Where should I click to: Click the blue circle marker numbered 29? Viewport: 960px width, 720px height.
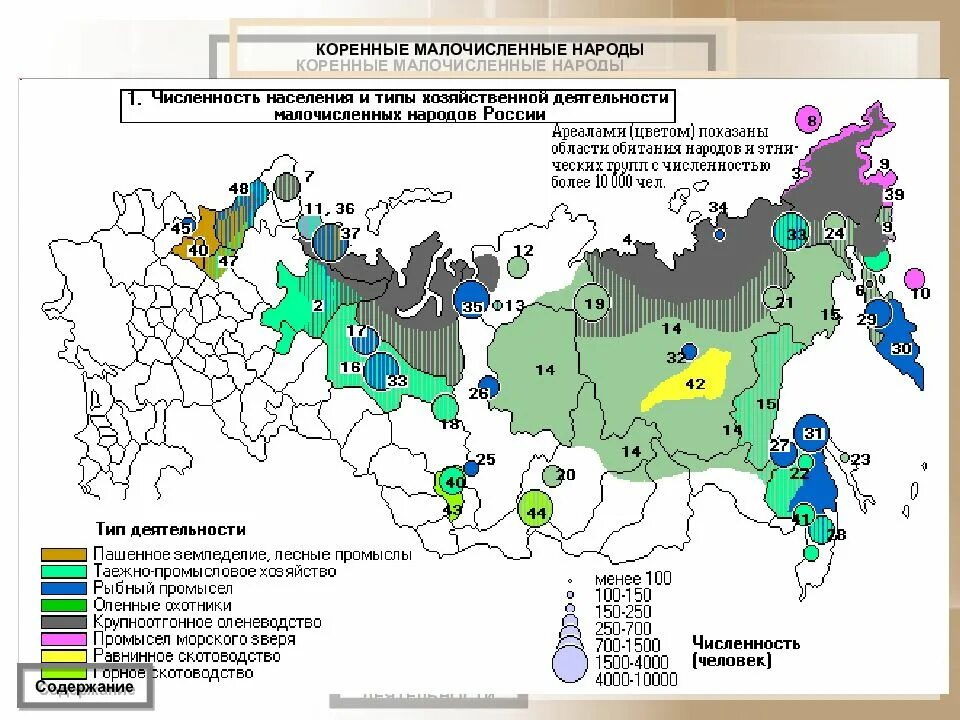point(879,315)
